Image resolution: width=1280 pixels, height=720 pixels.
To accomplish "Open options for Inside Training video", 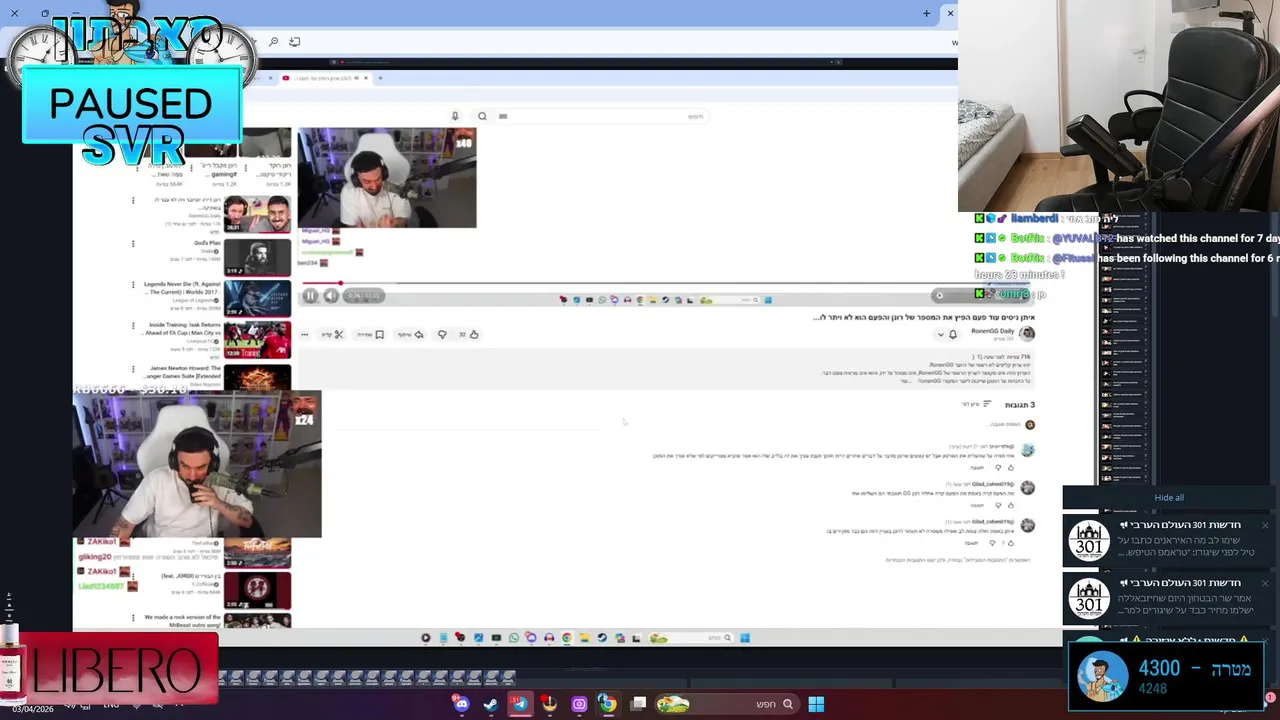I will coord(133,326).
